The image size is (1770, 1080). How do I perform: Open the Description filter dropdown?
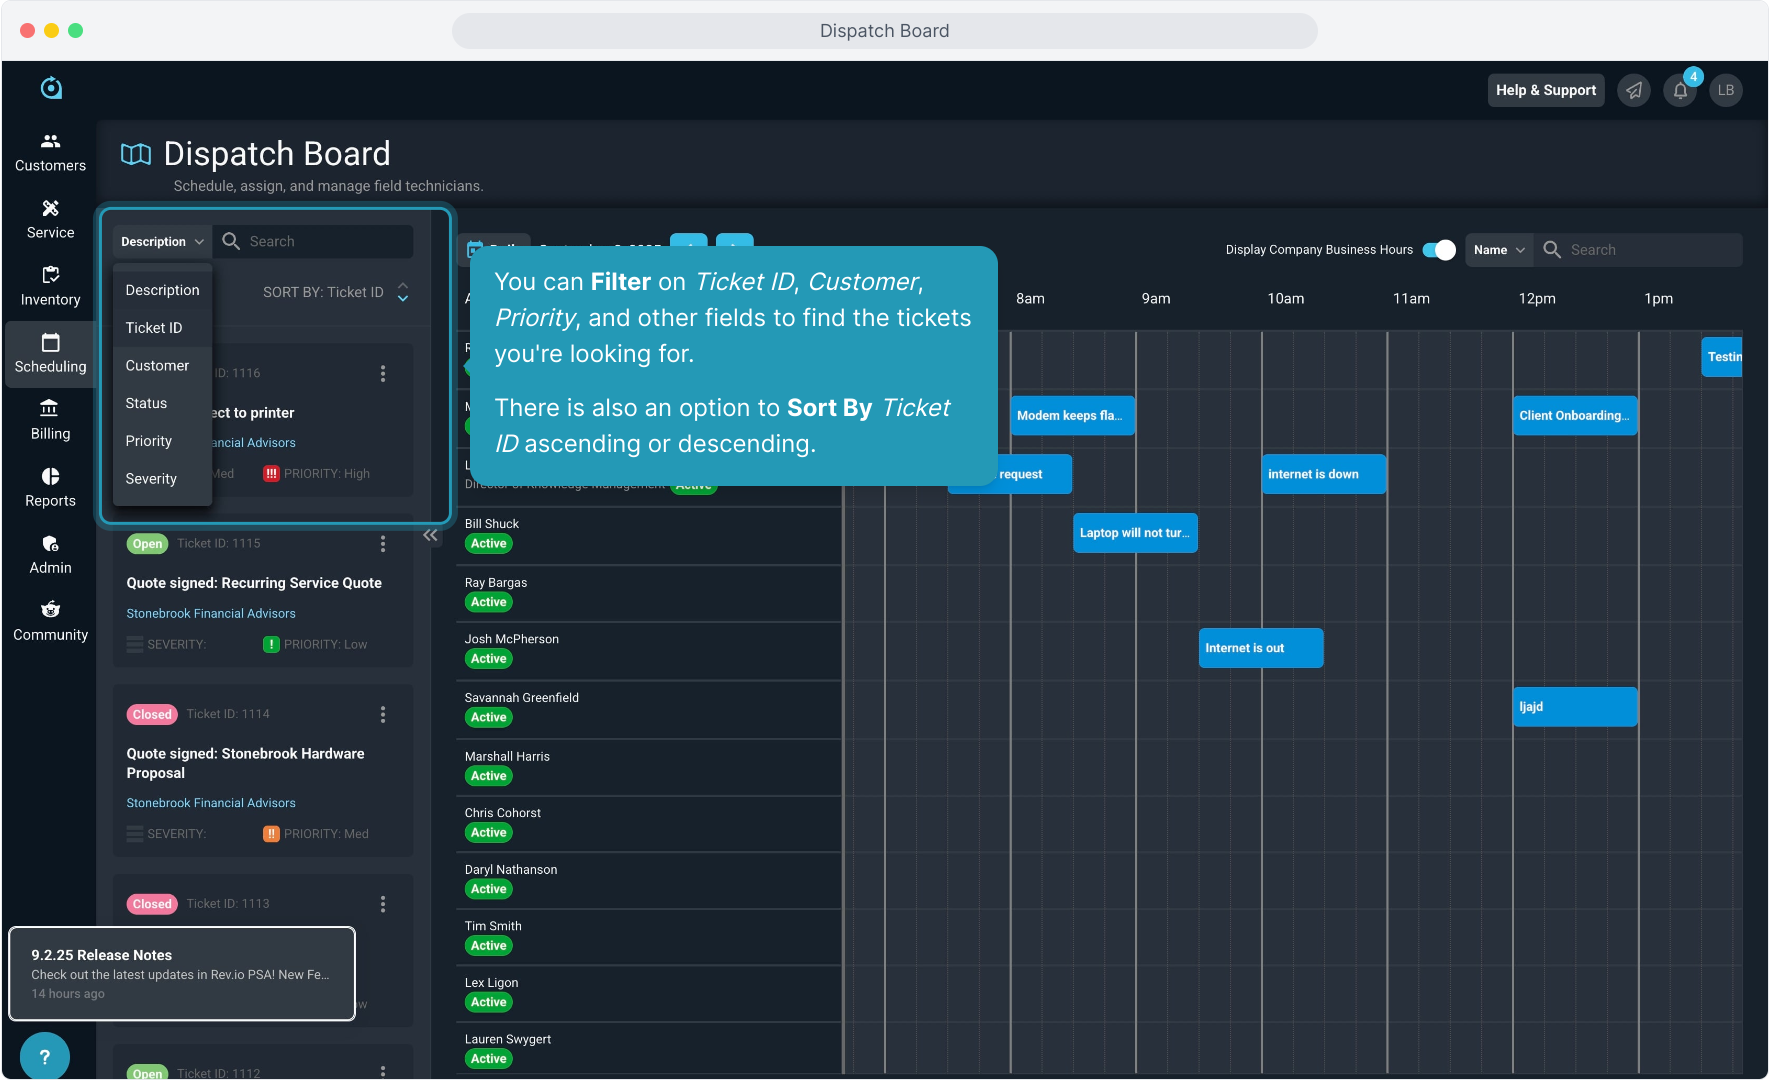click(x=162, y=242)
